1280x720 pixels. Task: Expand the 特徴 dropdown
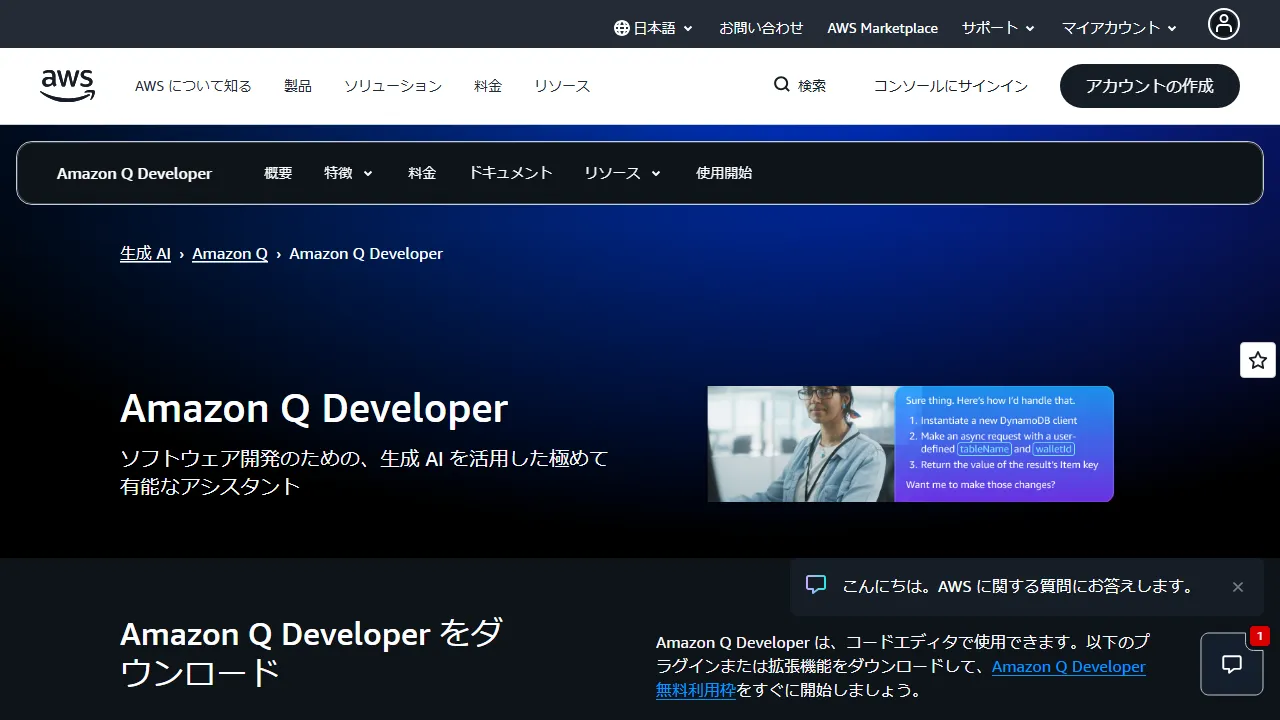347,172
